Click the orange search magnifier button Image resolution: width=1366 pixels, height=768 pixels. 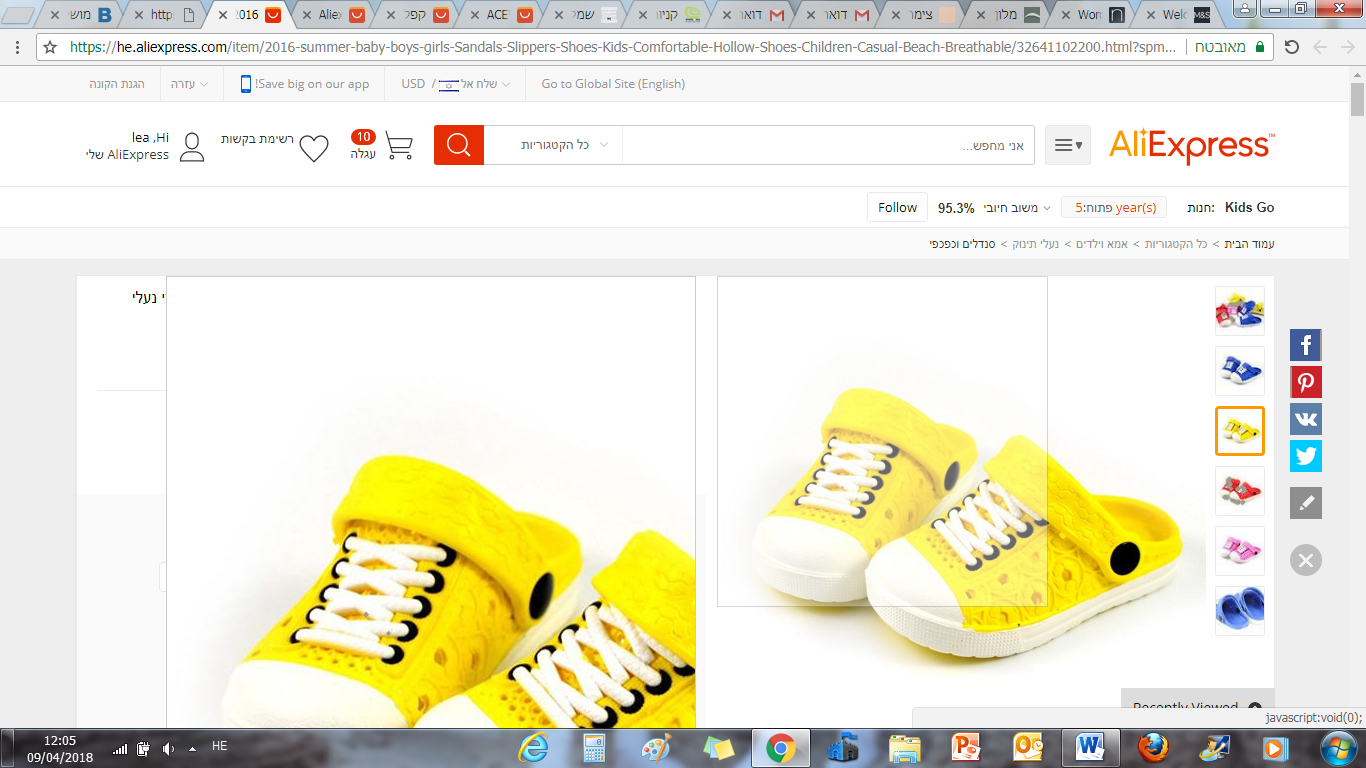[459, 145]
